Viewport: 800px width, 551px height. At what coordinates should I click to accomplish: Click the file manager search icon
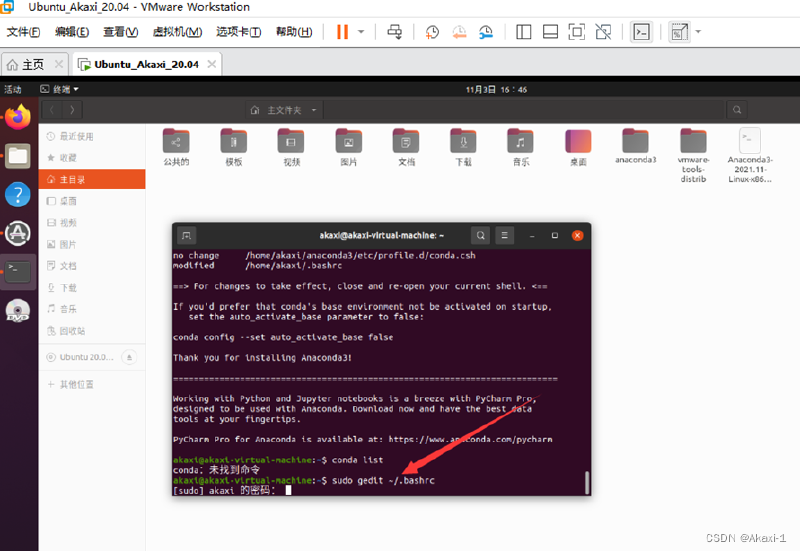(737, 110)
